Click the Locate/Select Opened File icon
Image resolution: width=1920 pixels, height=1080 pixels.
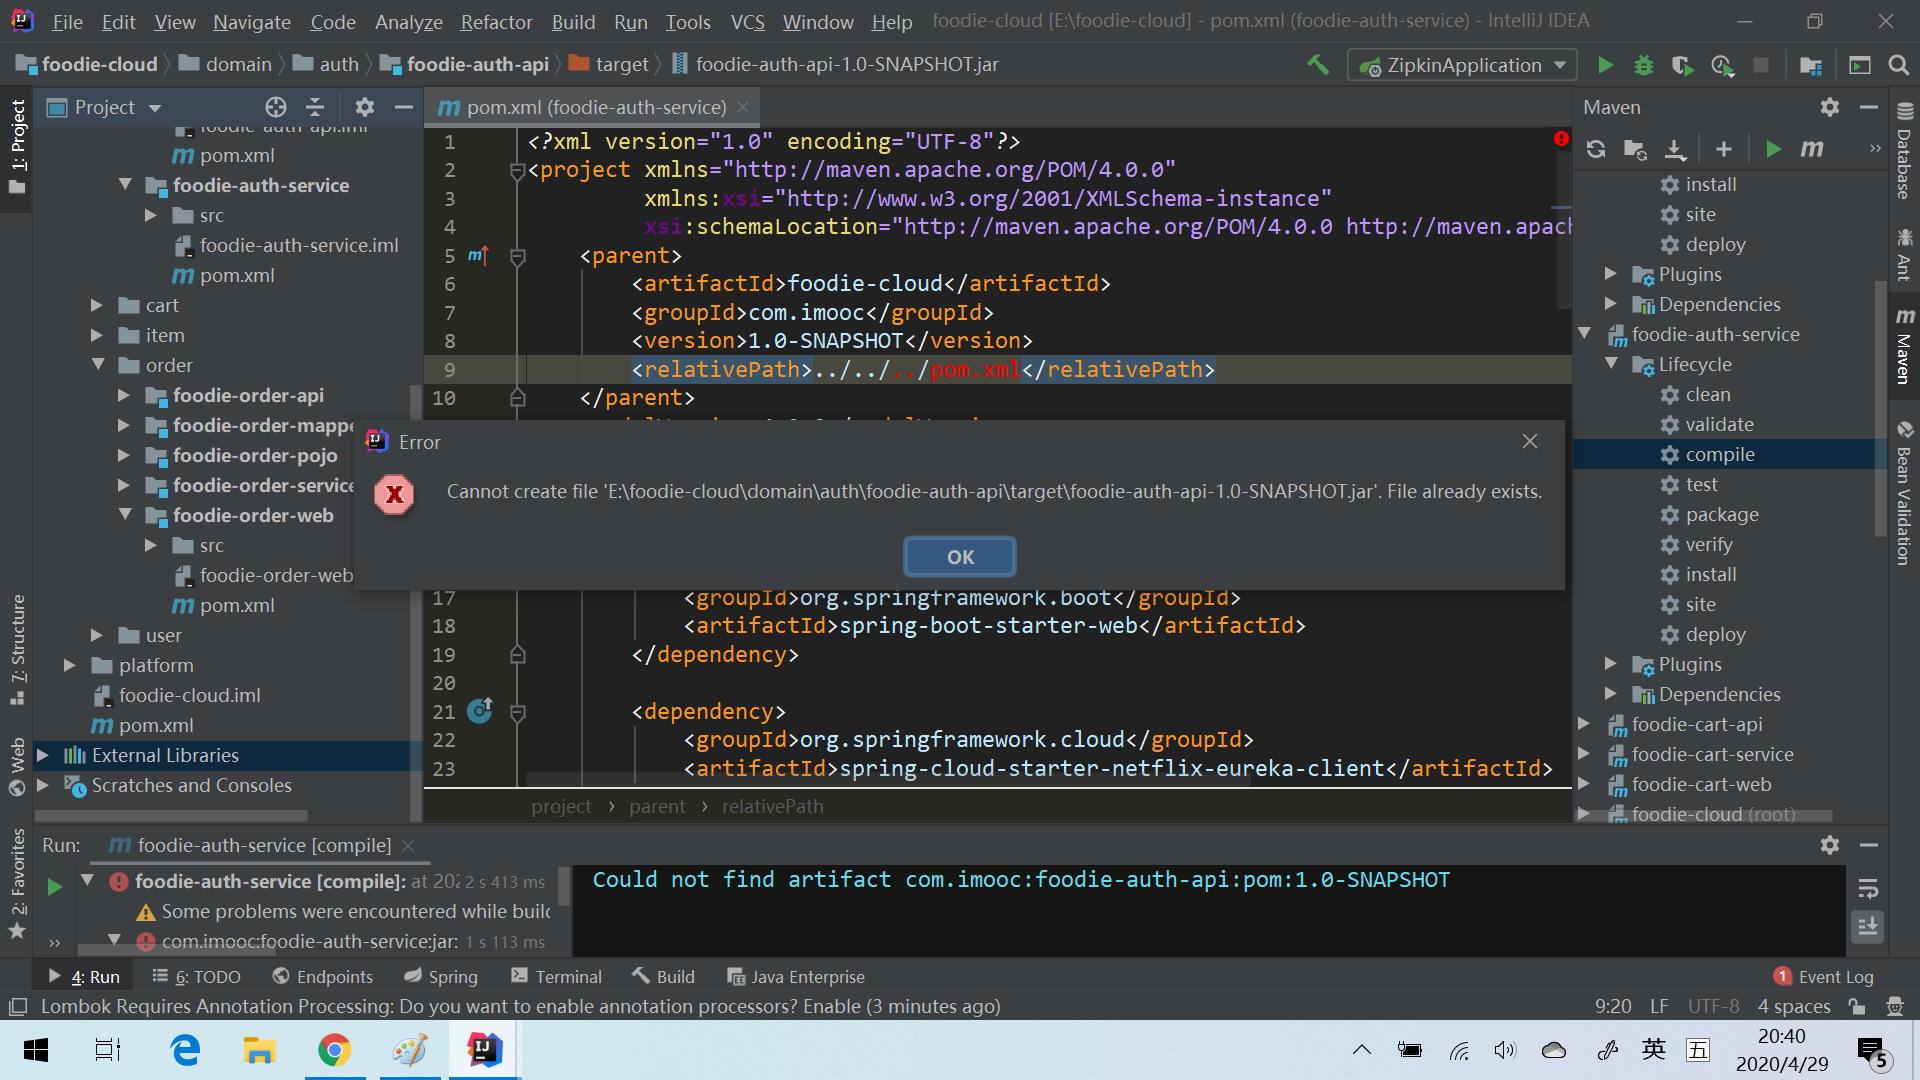275,107
